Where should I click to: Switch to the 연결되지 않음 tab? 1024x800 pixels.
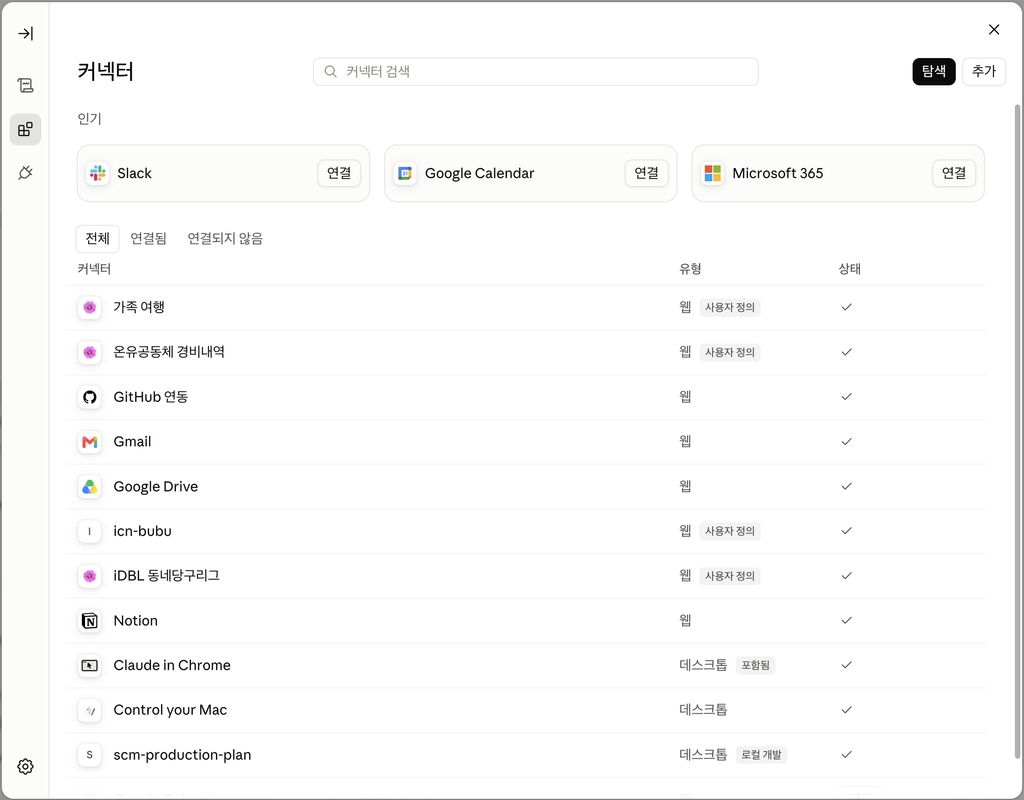(225, 238)
